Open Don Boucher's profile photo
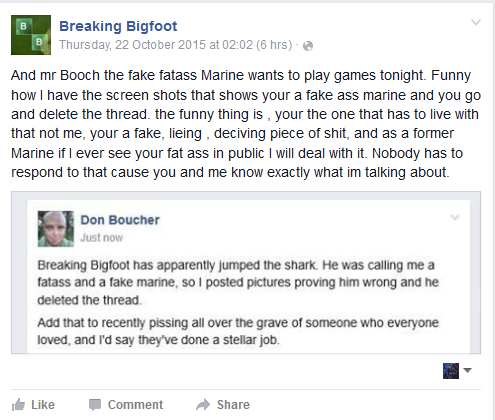Viewport: 495px width, 420px height. point(55,229)
